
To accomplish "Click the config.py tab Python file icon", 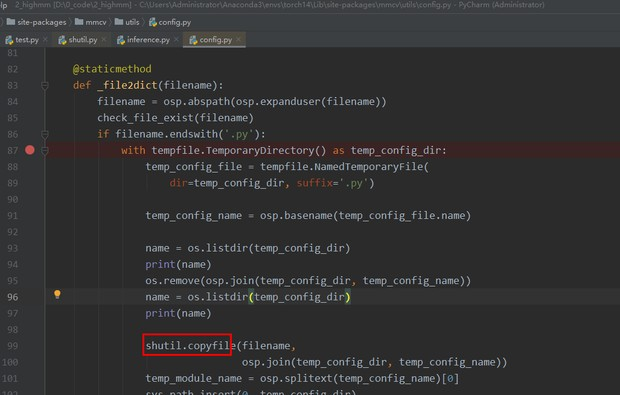I will click(193, 40).
